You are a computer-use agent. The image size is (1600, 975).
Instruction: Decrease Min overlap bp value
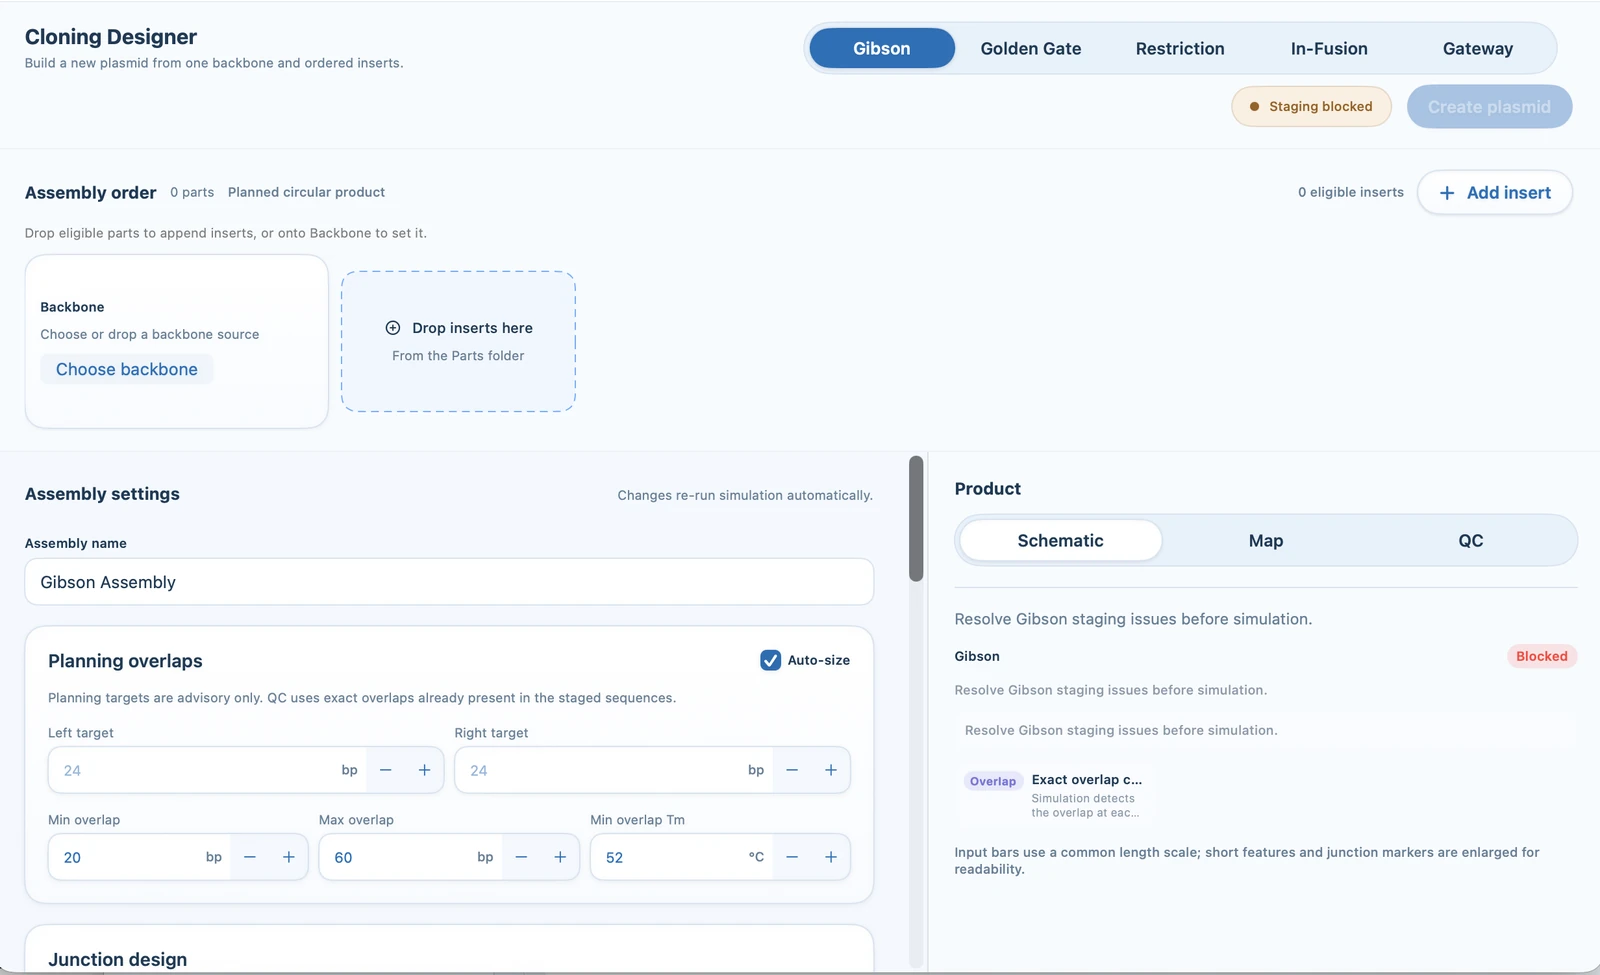tap(250, 857)
